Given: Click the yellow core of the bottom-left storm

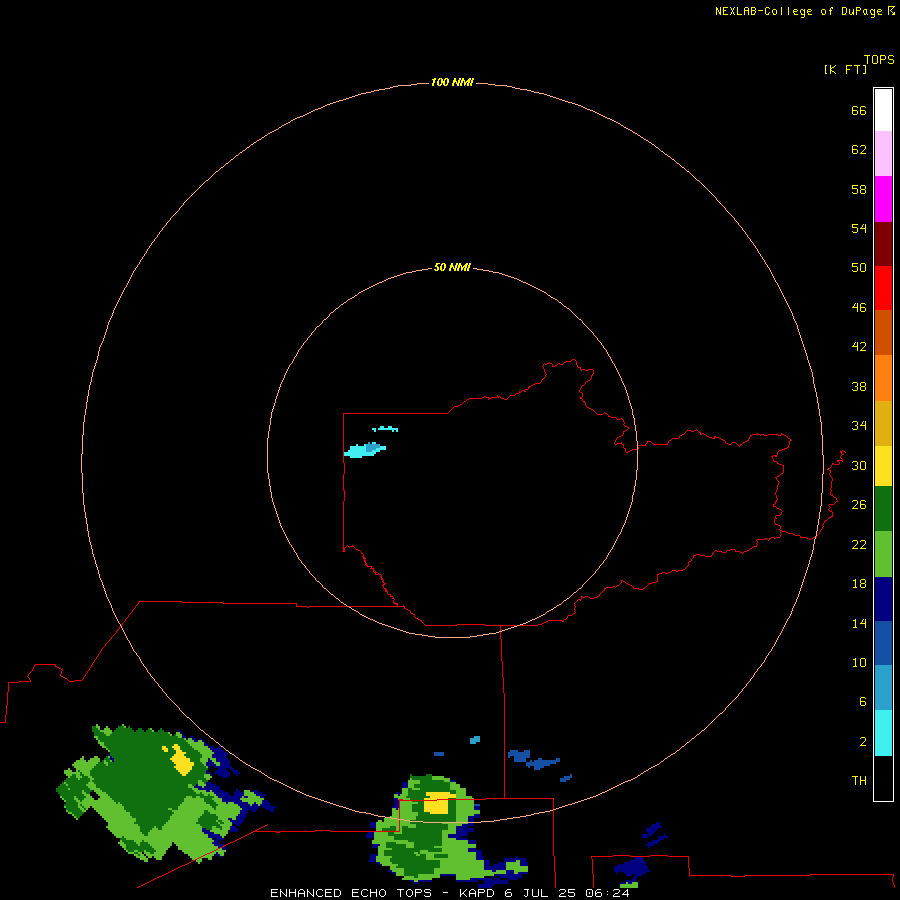Looking at the screenshot, I should click(x=181, y=759).
